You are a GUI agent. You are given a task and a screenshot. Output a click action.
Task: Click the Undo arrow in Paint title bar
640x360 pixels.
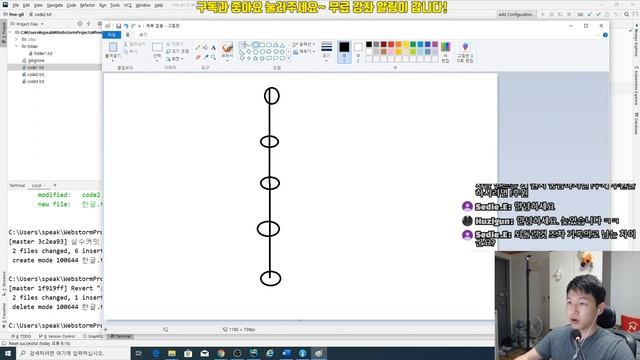coord(126,26)
